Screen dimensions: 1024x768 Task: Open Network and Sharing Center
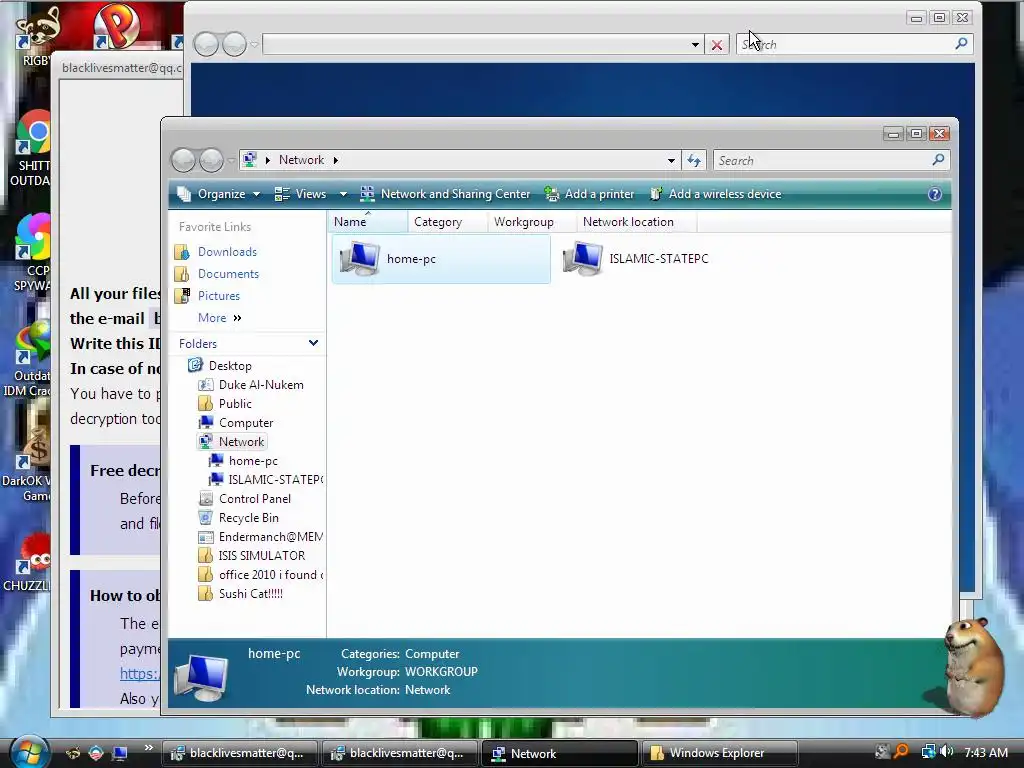[445, 194]
